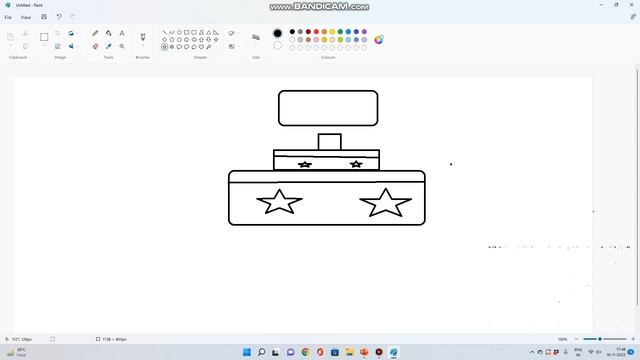Select Colour 2 white background circle

coord(278,45)
